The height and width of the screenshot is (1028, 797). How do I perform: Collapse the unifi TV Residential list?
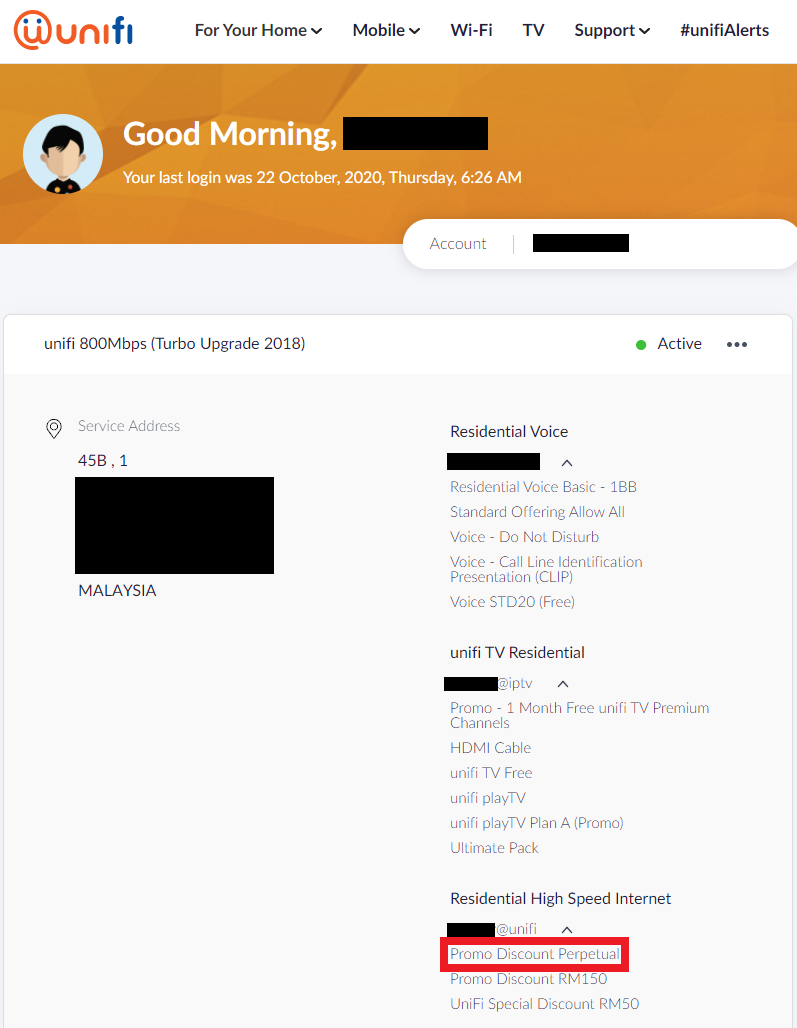pyautogui.click(x=563, y=684)
